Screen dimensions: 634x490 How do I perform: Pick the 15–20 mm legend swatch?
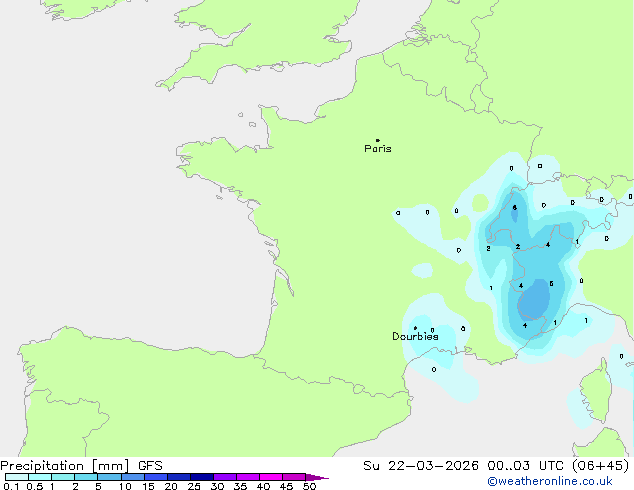pyautogui.click(x=156, y=477)
